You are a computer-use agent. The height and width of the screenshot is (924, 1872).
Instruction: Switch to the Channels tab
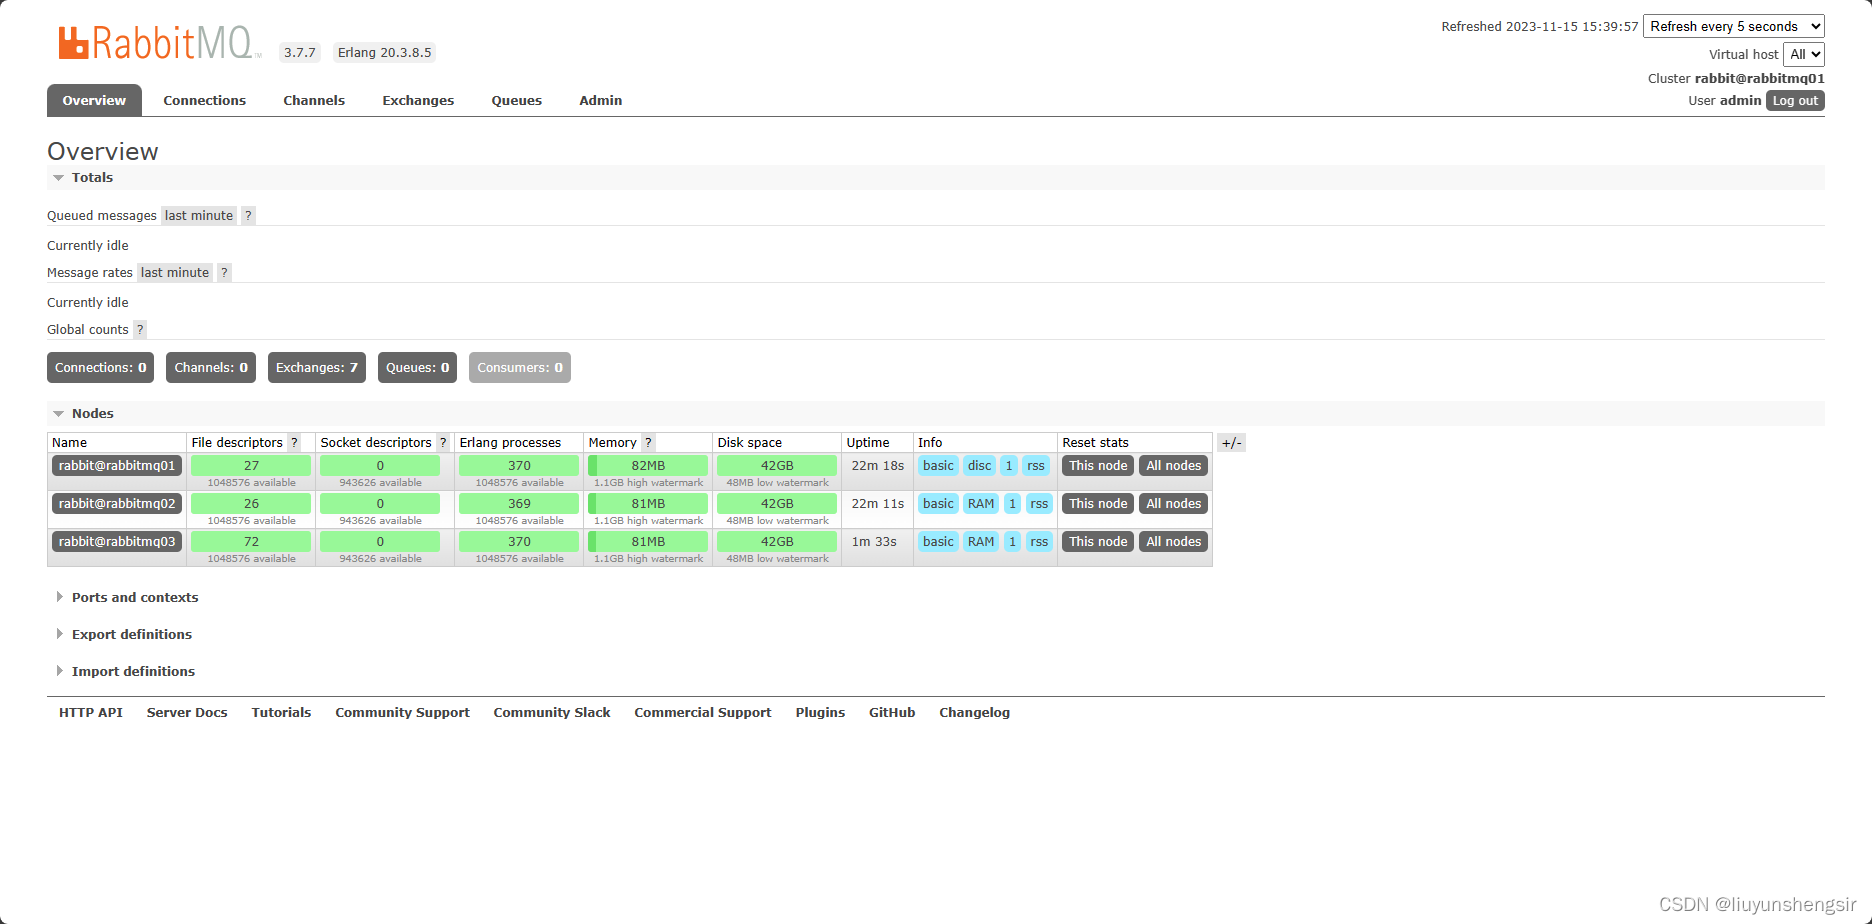314,100
